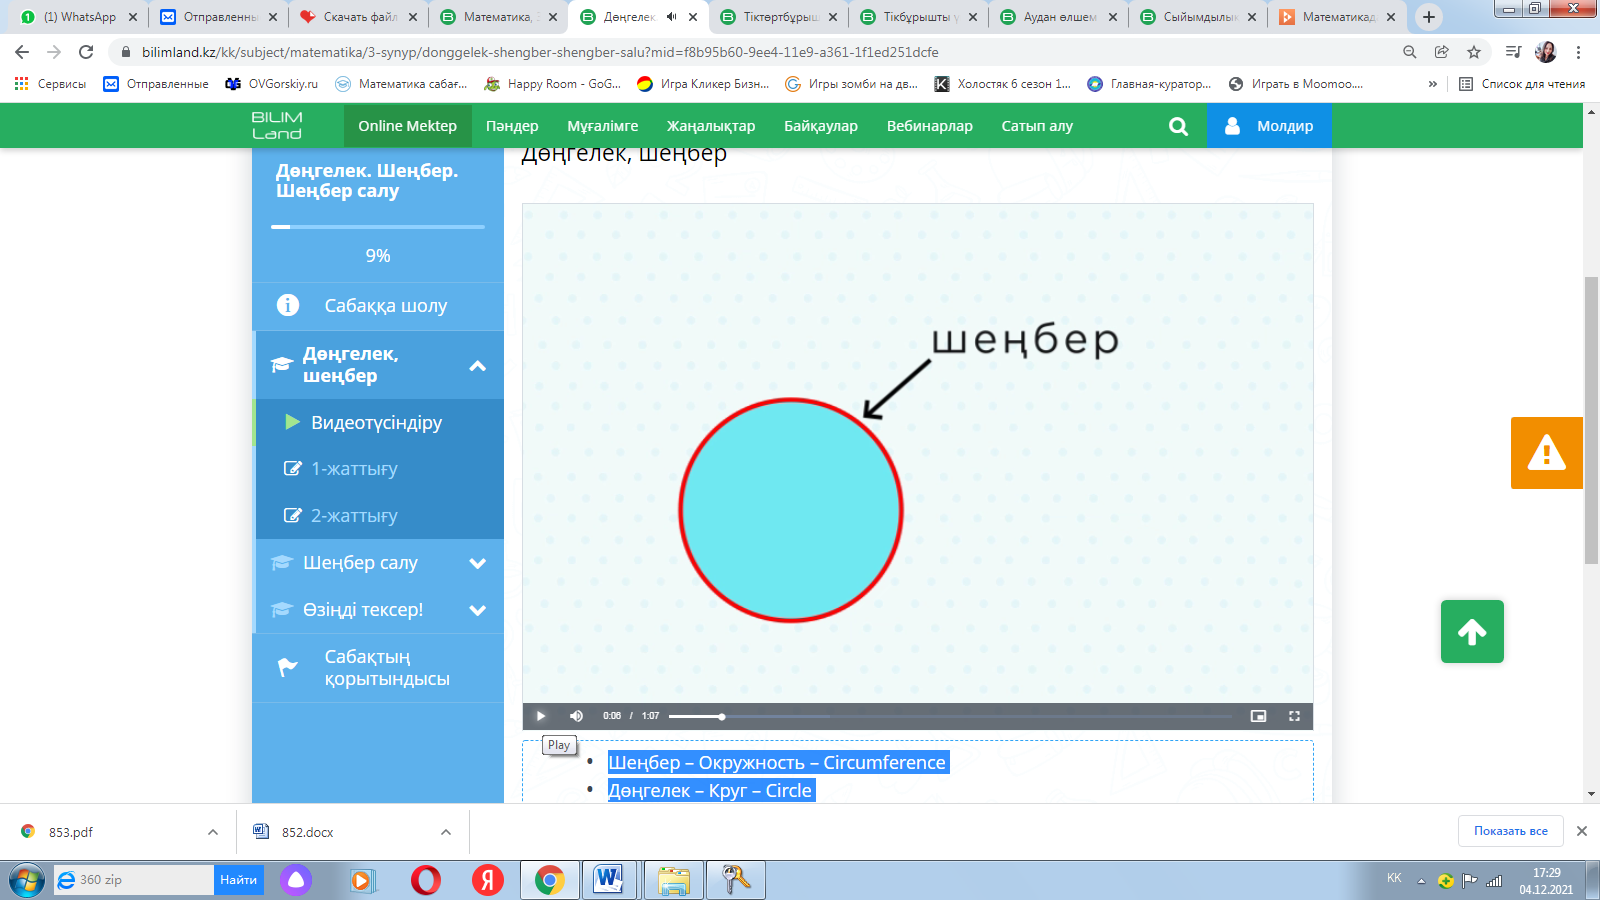
Task: Mute the video volume
Action: (576, 716)
